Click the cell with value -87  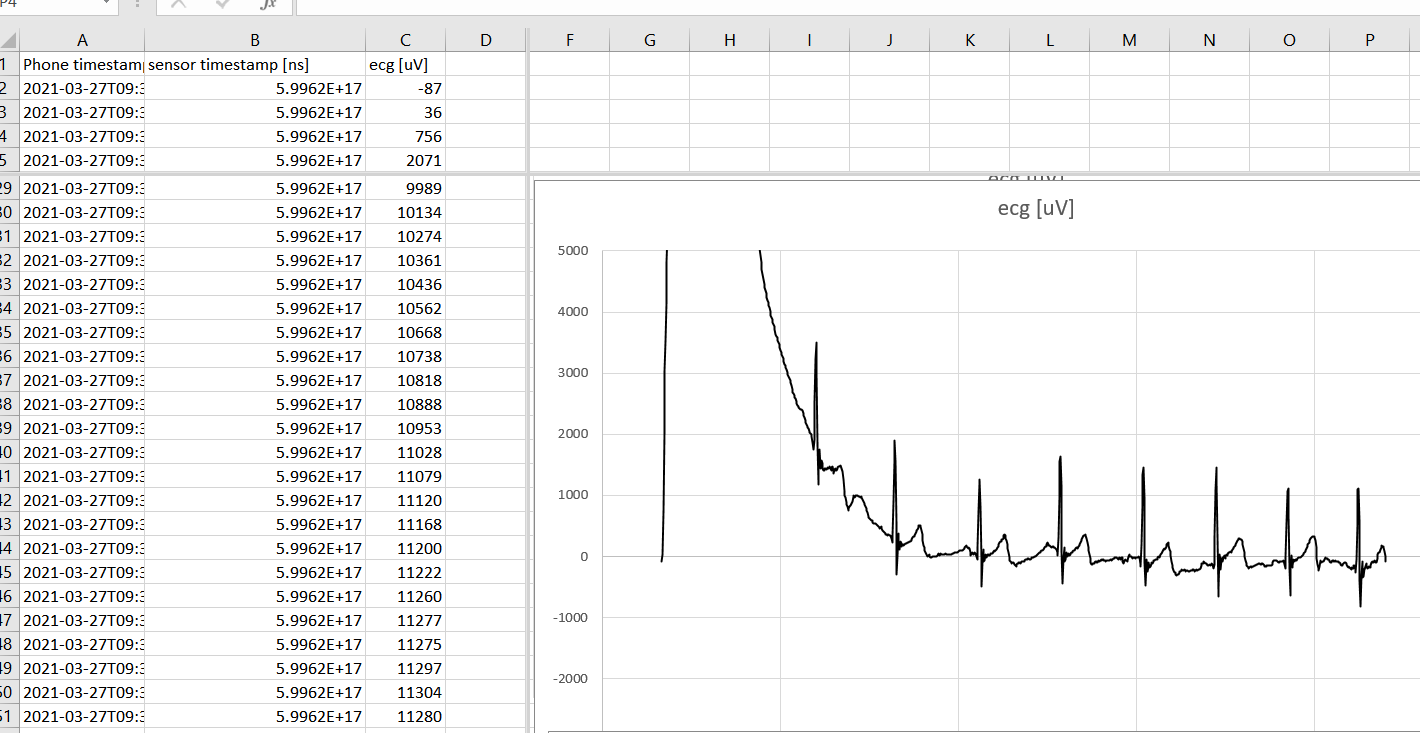[x=405, y=88]
